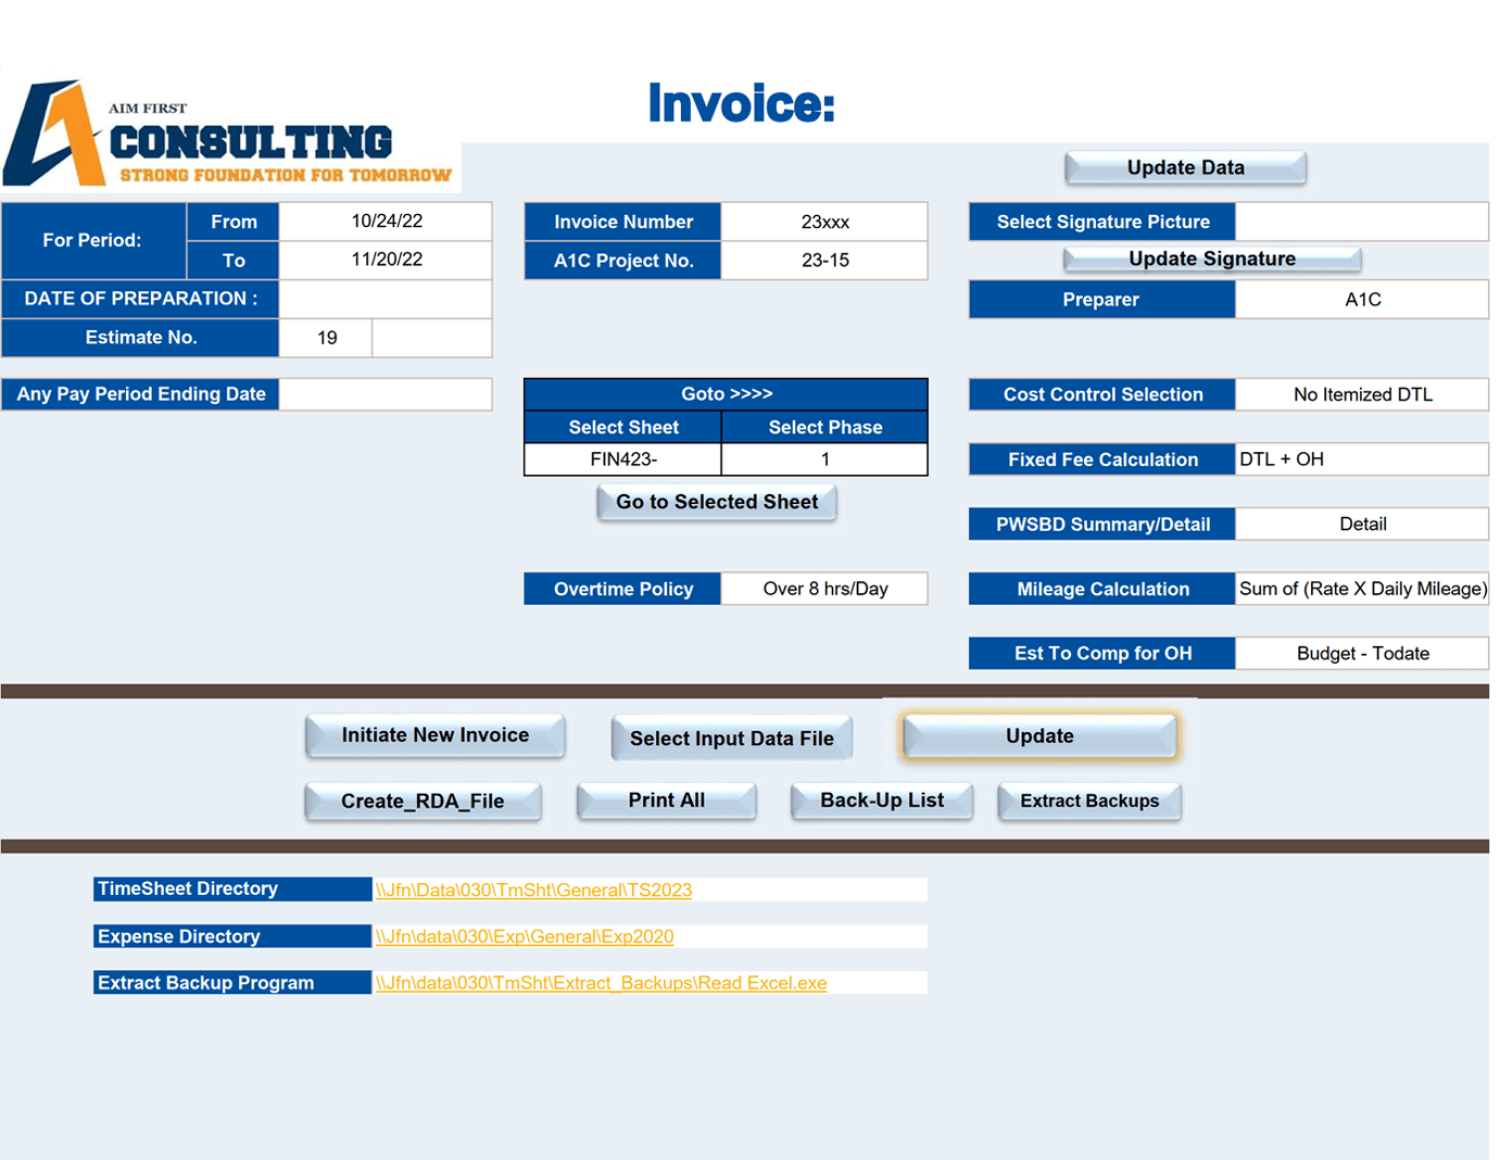Follow the Read Excel.exe program link
1500x1160 pixels.
[x=601, y=983]
